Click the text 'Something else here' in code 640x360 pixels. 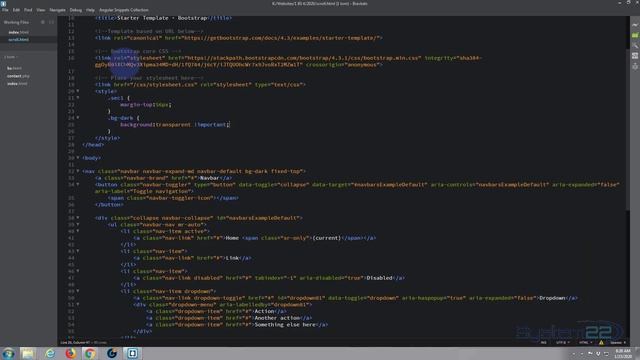point(285,324)
